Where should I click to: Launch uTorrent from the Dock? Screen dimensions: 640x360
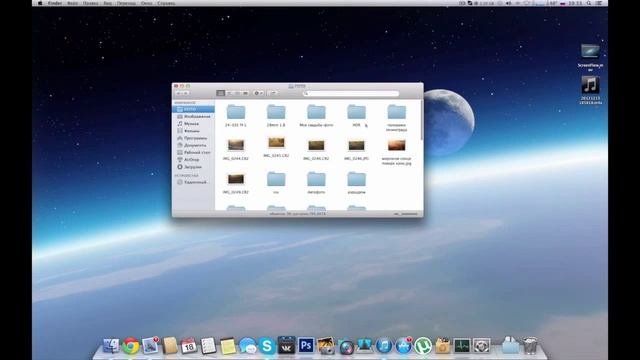[423, 346]
